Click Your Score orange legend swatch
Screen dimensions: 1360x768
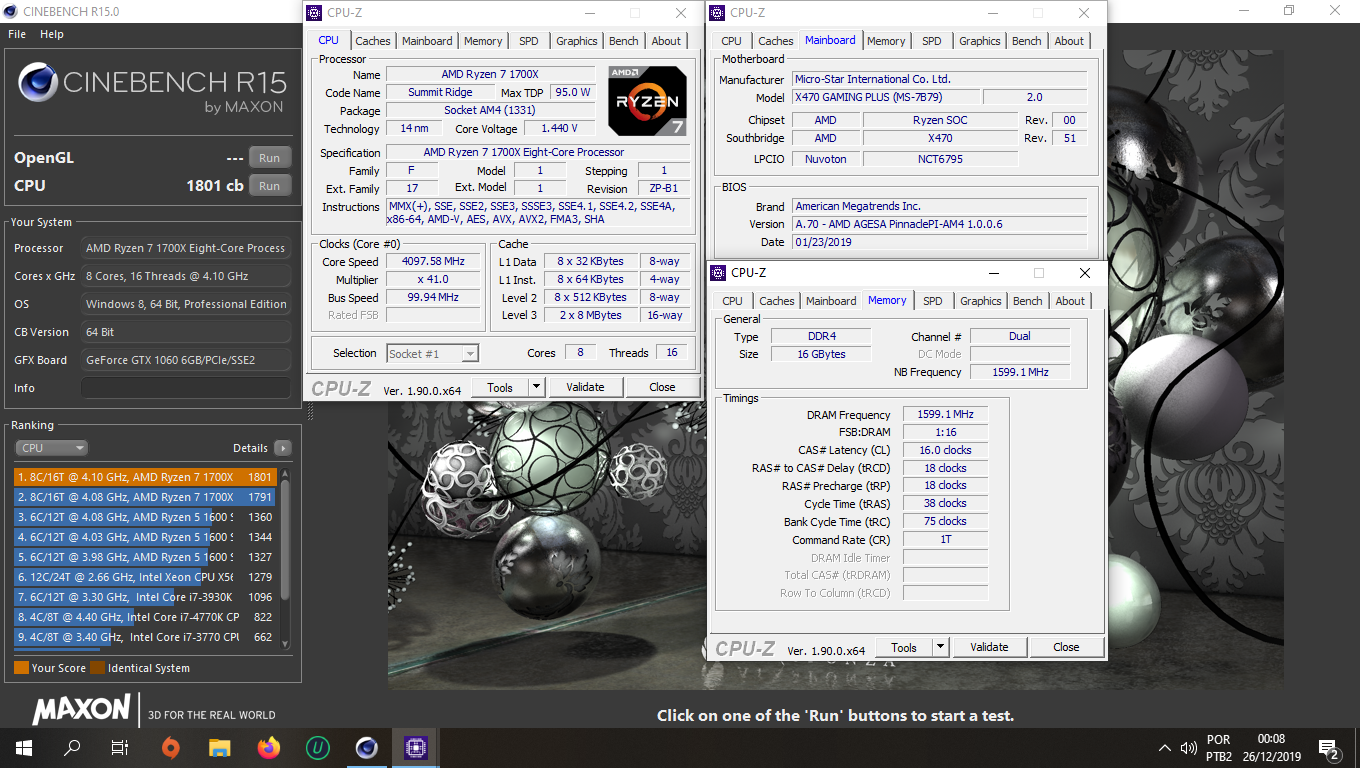(21, 668)
